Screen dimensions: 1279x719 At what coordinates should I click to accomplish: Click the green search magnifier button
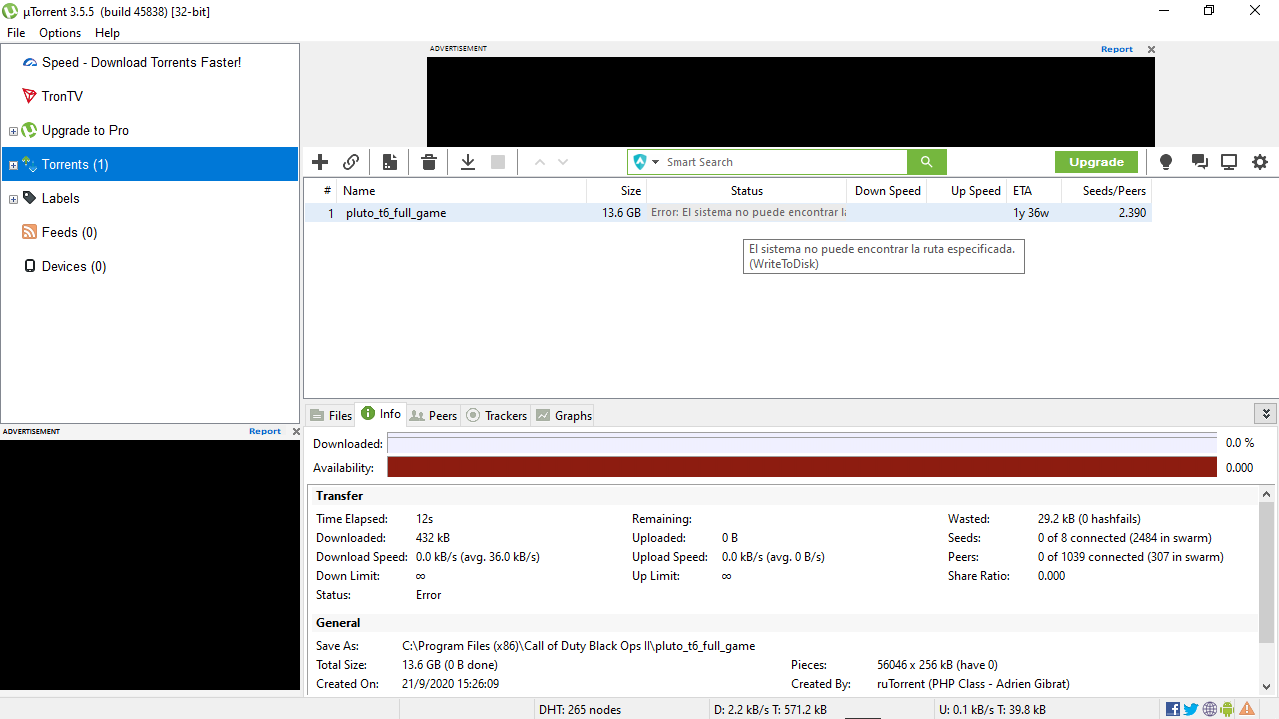(926, 162)
